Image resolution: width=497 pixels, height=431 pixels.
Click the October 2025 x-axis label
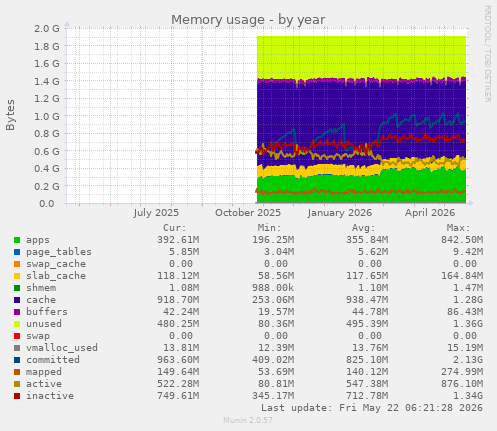[x=248, y=213]
